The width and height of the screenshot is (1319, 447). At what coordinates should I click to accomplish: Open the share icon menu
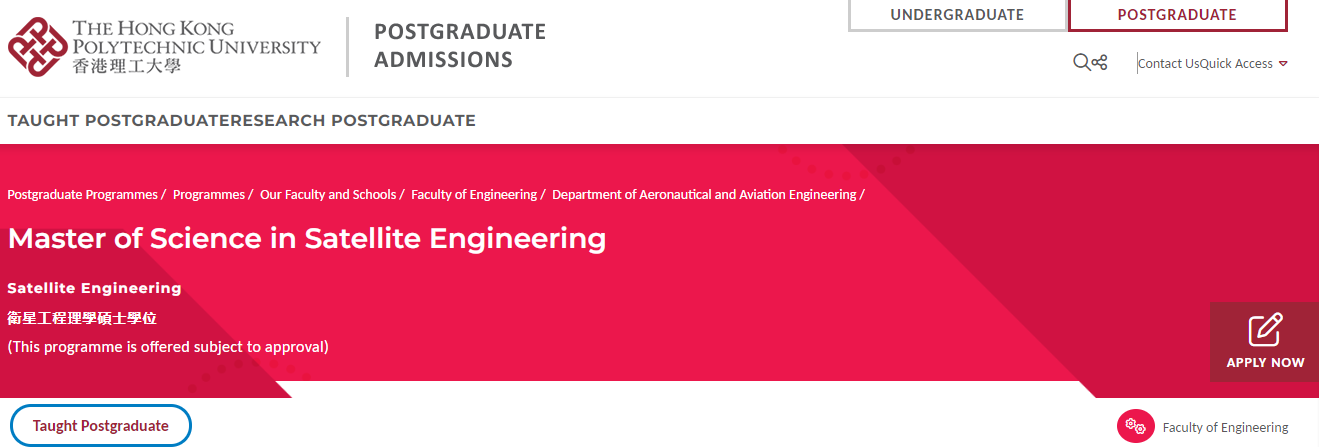[x=1100, y=63]
